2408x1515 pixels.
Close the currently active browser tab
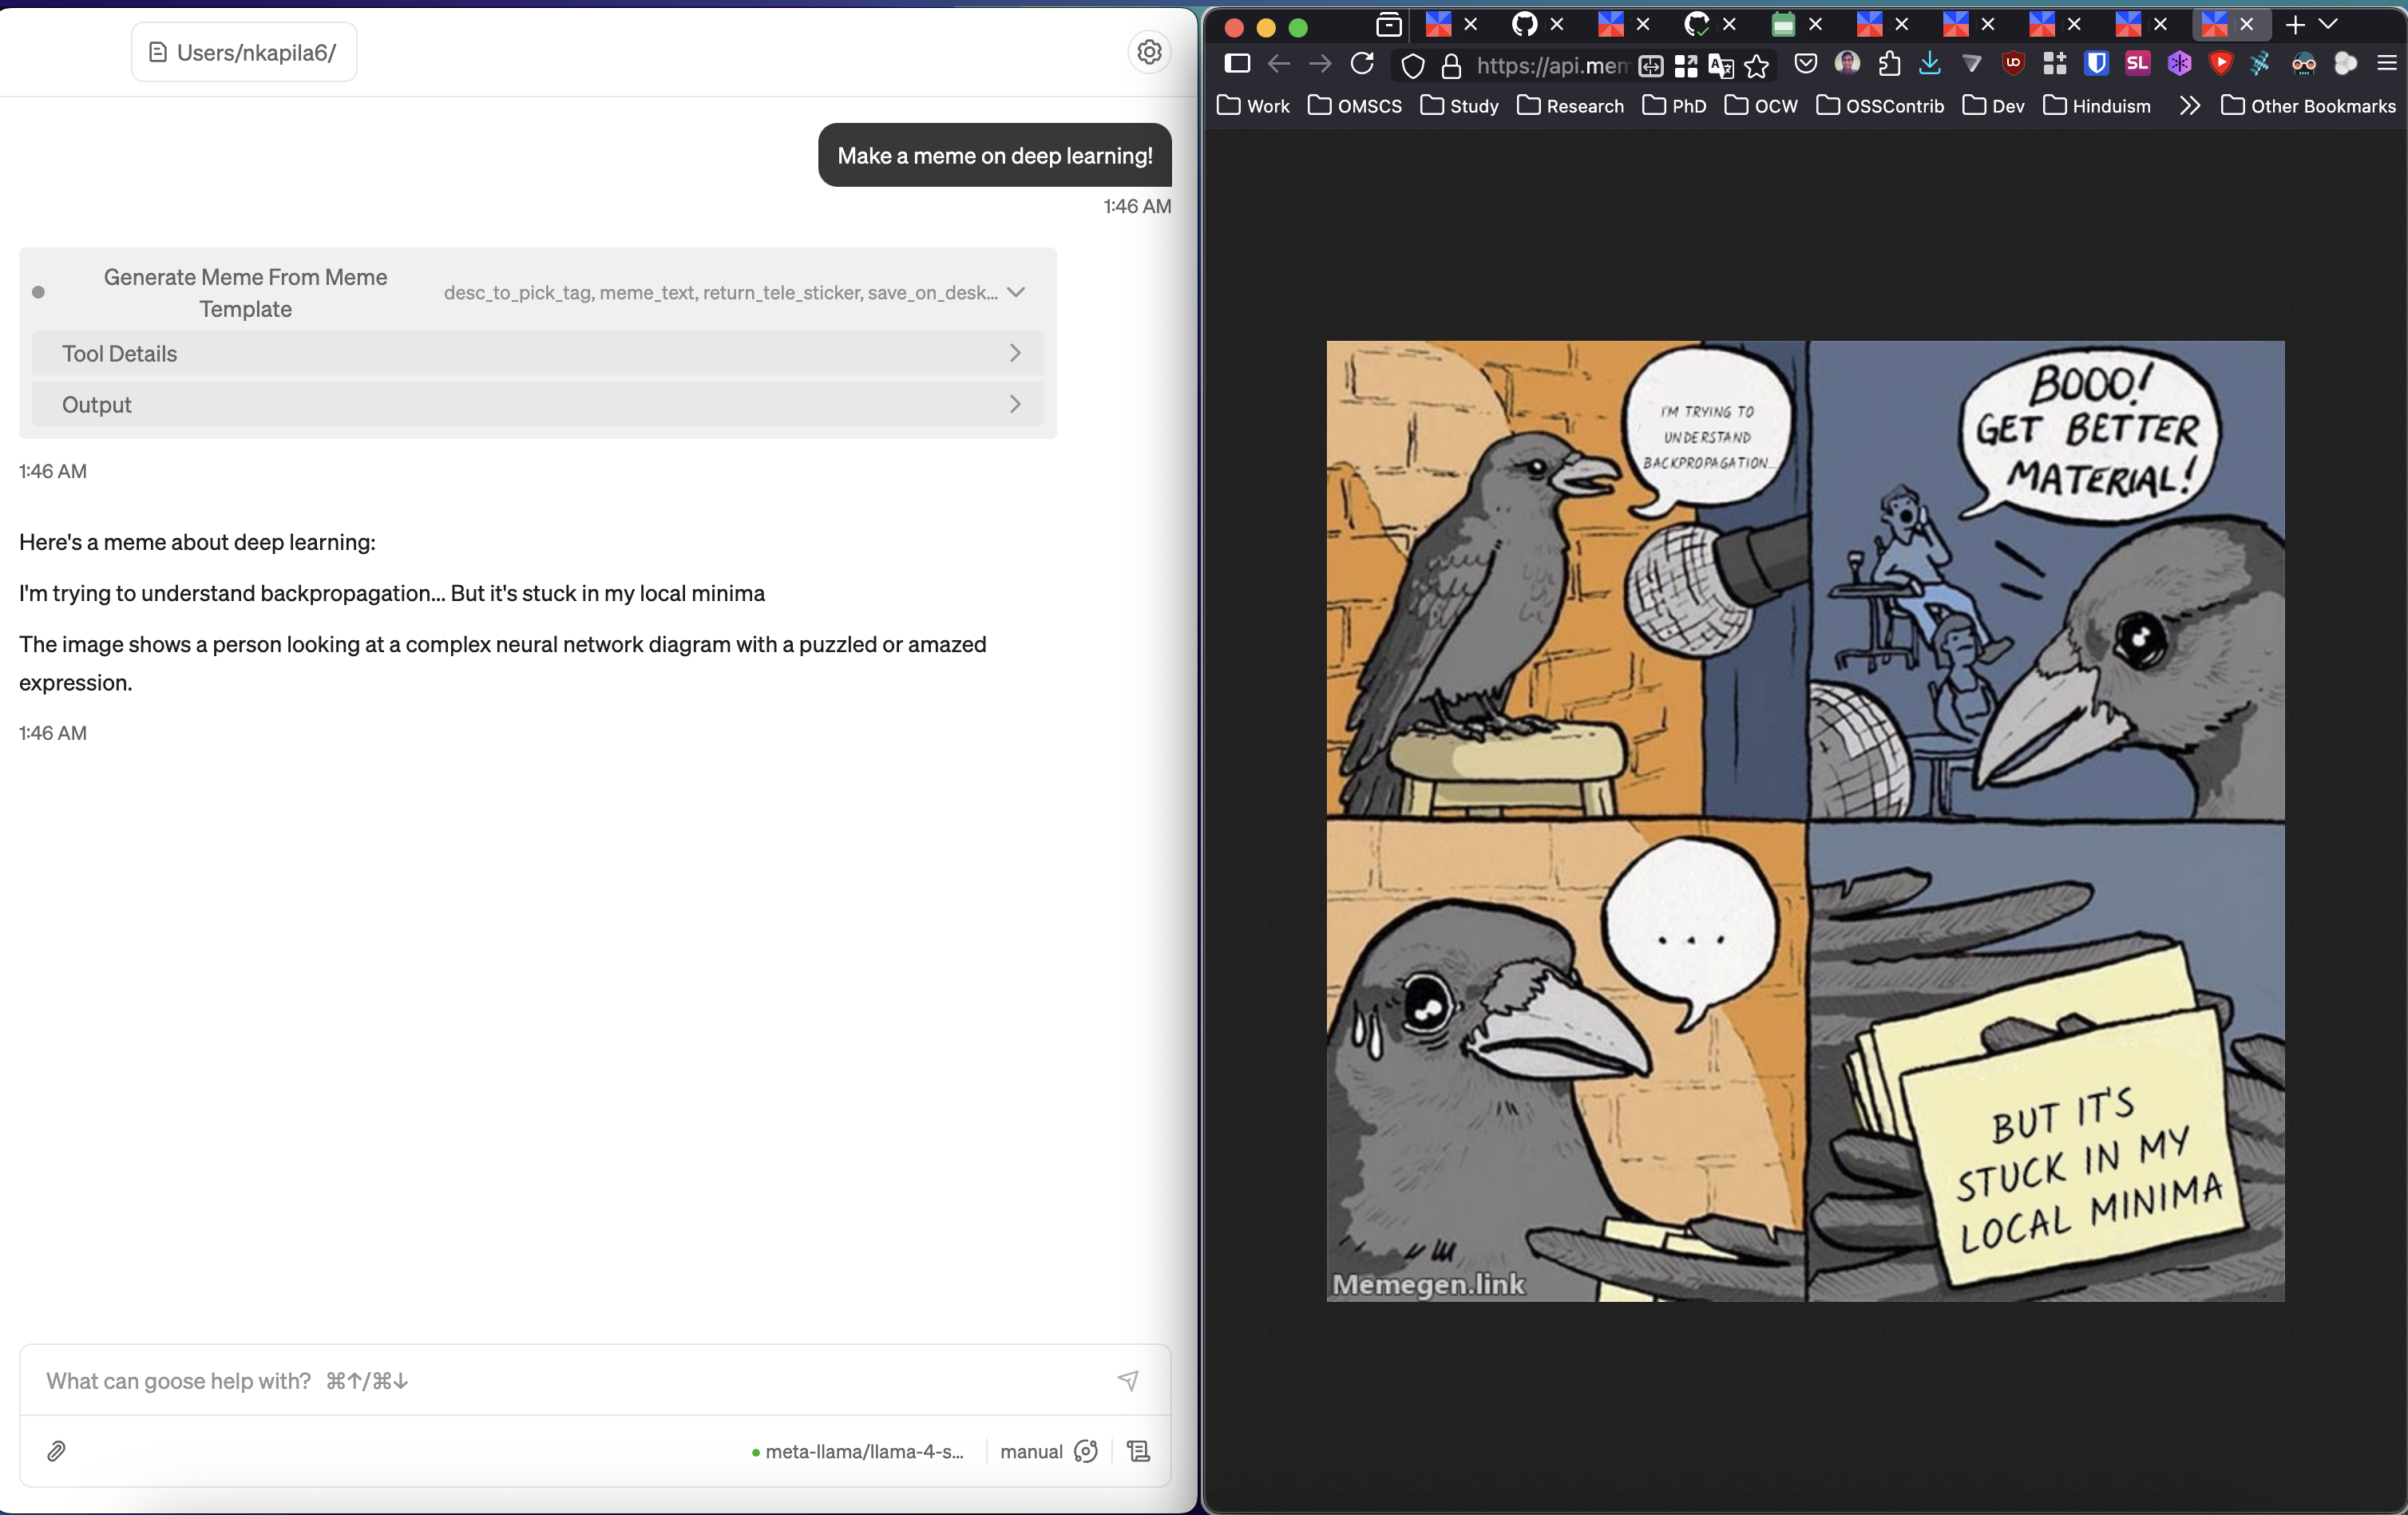coord(2247,25)
